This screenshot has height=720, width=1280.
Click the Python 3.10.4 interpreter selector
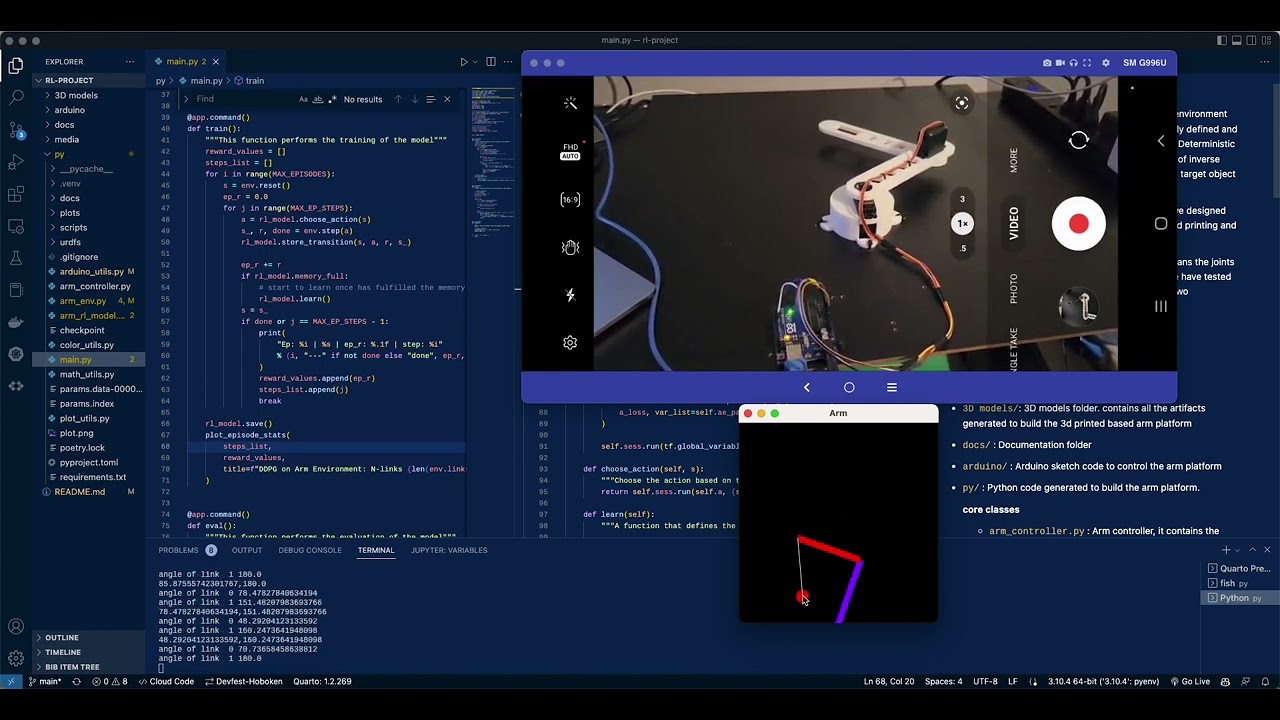pyautogui.click(x=1103, y=682)
